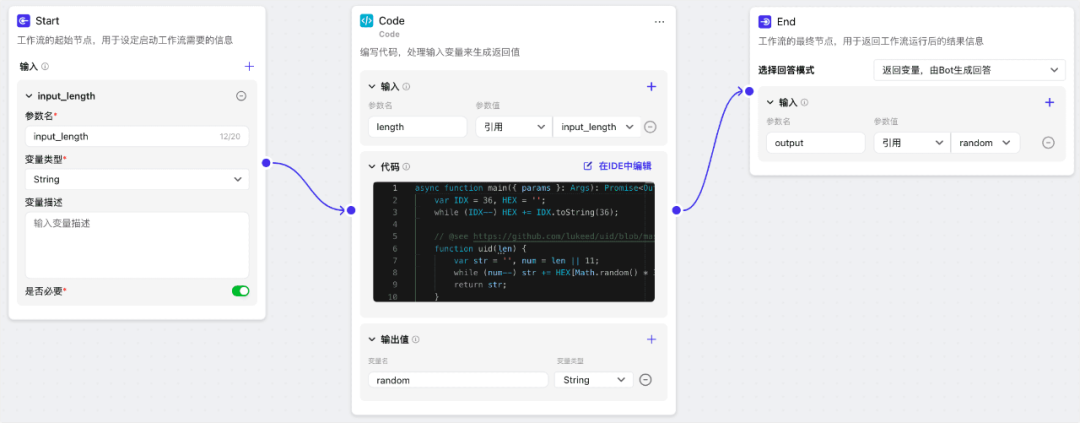The width and height of the screenshot is (1080, 423).
Task: Click the Code node output connection port
Action: [676, 210]
